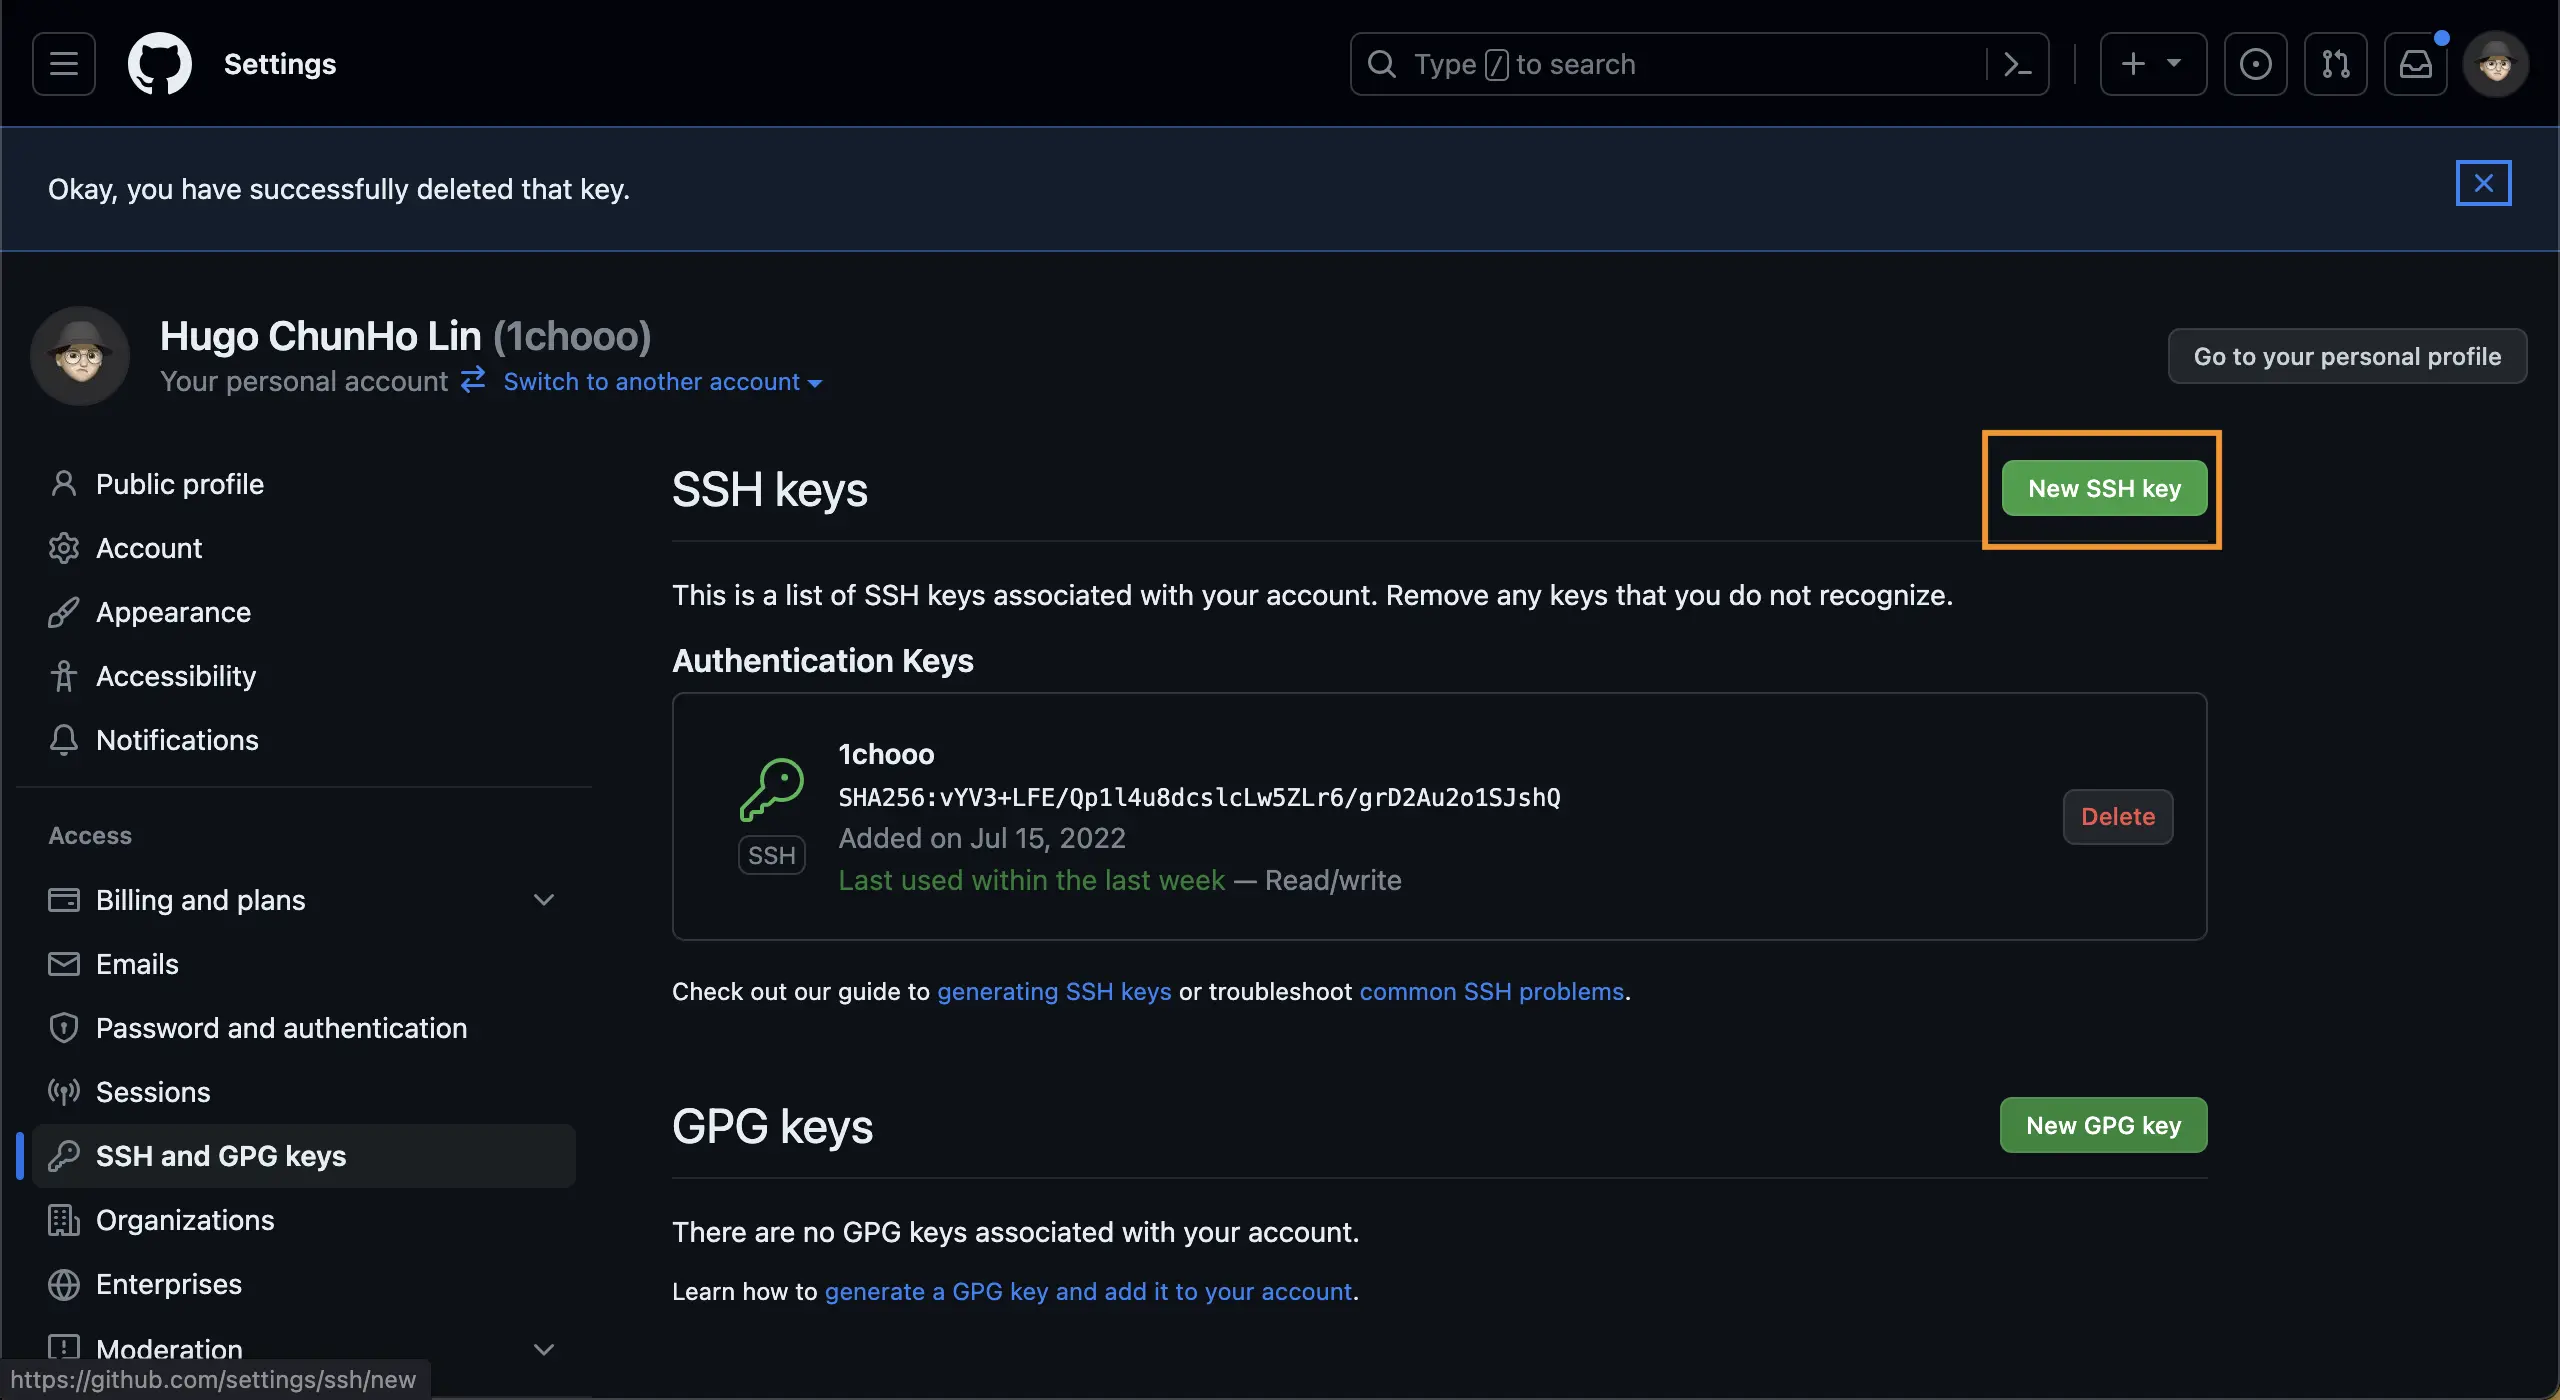The height and width of the screenshot is (1400, 2560).
Task: Click the Public profile person icon
Action: pos(64,484)
